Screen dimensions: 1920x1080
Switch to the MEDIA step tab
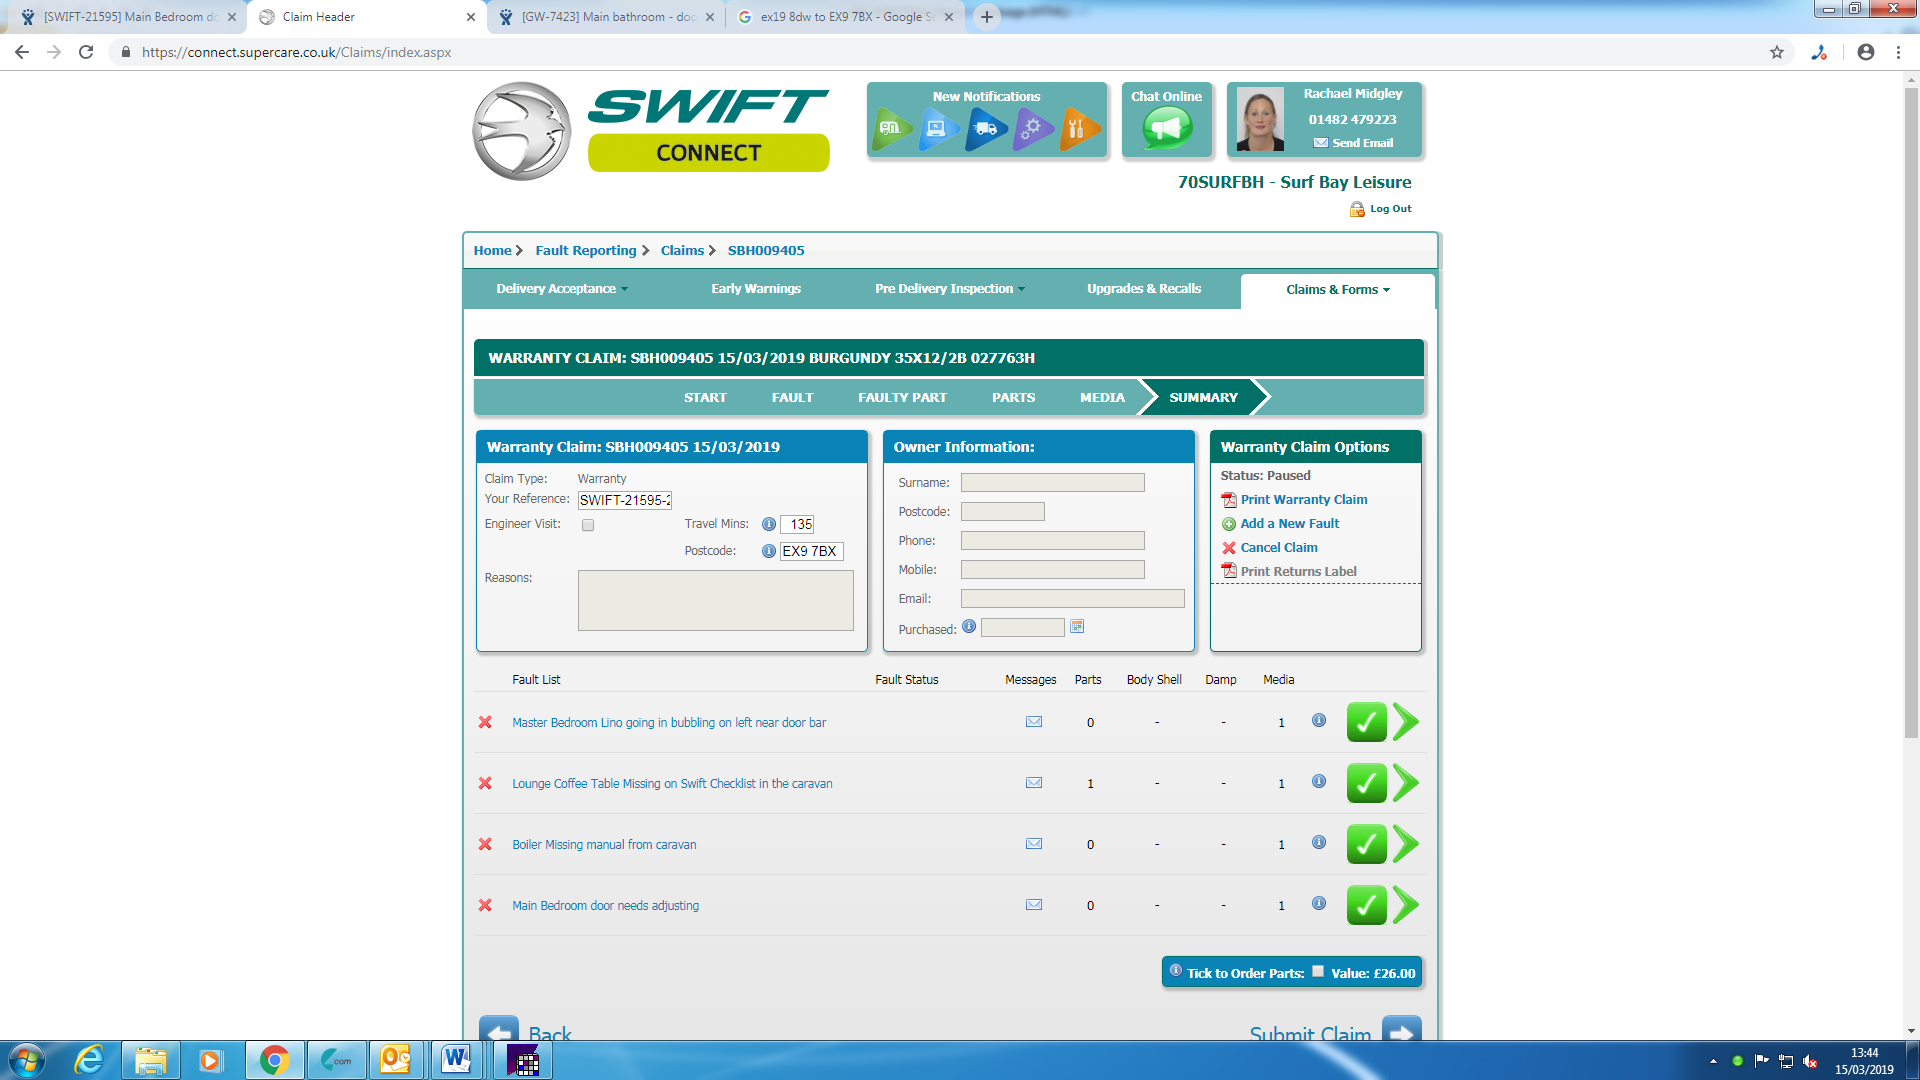[x=1102, y=398]
